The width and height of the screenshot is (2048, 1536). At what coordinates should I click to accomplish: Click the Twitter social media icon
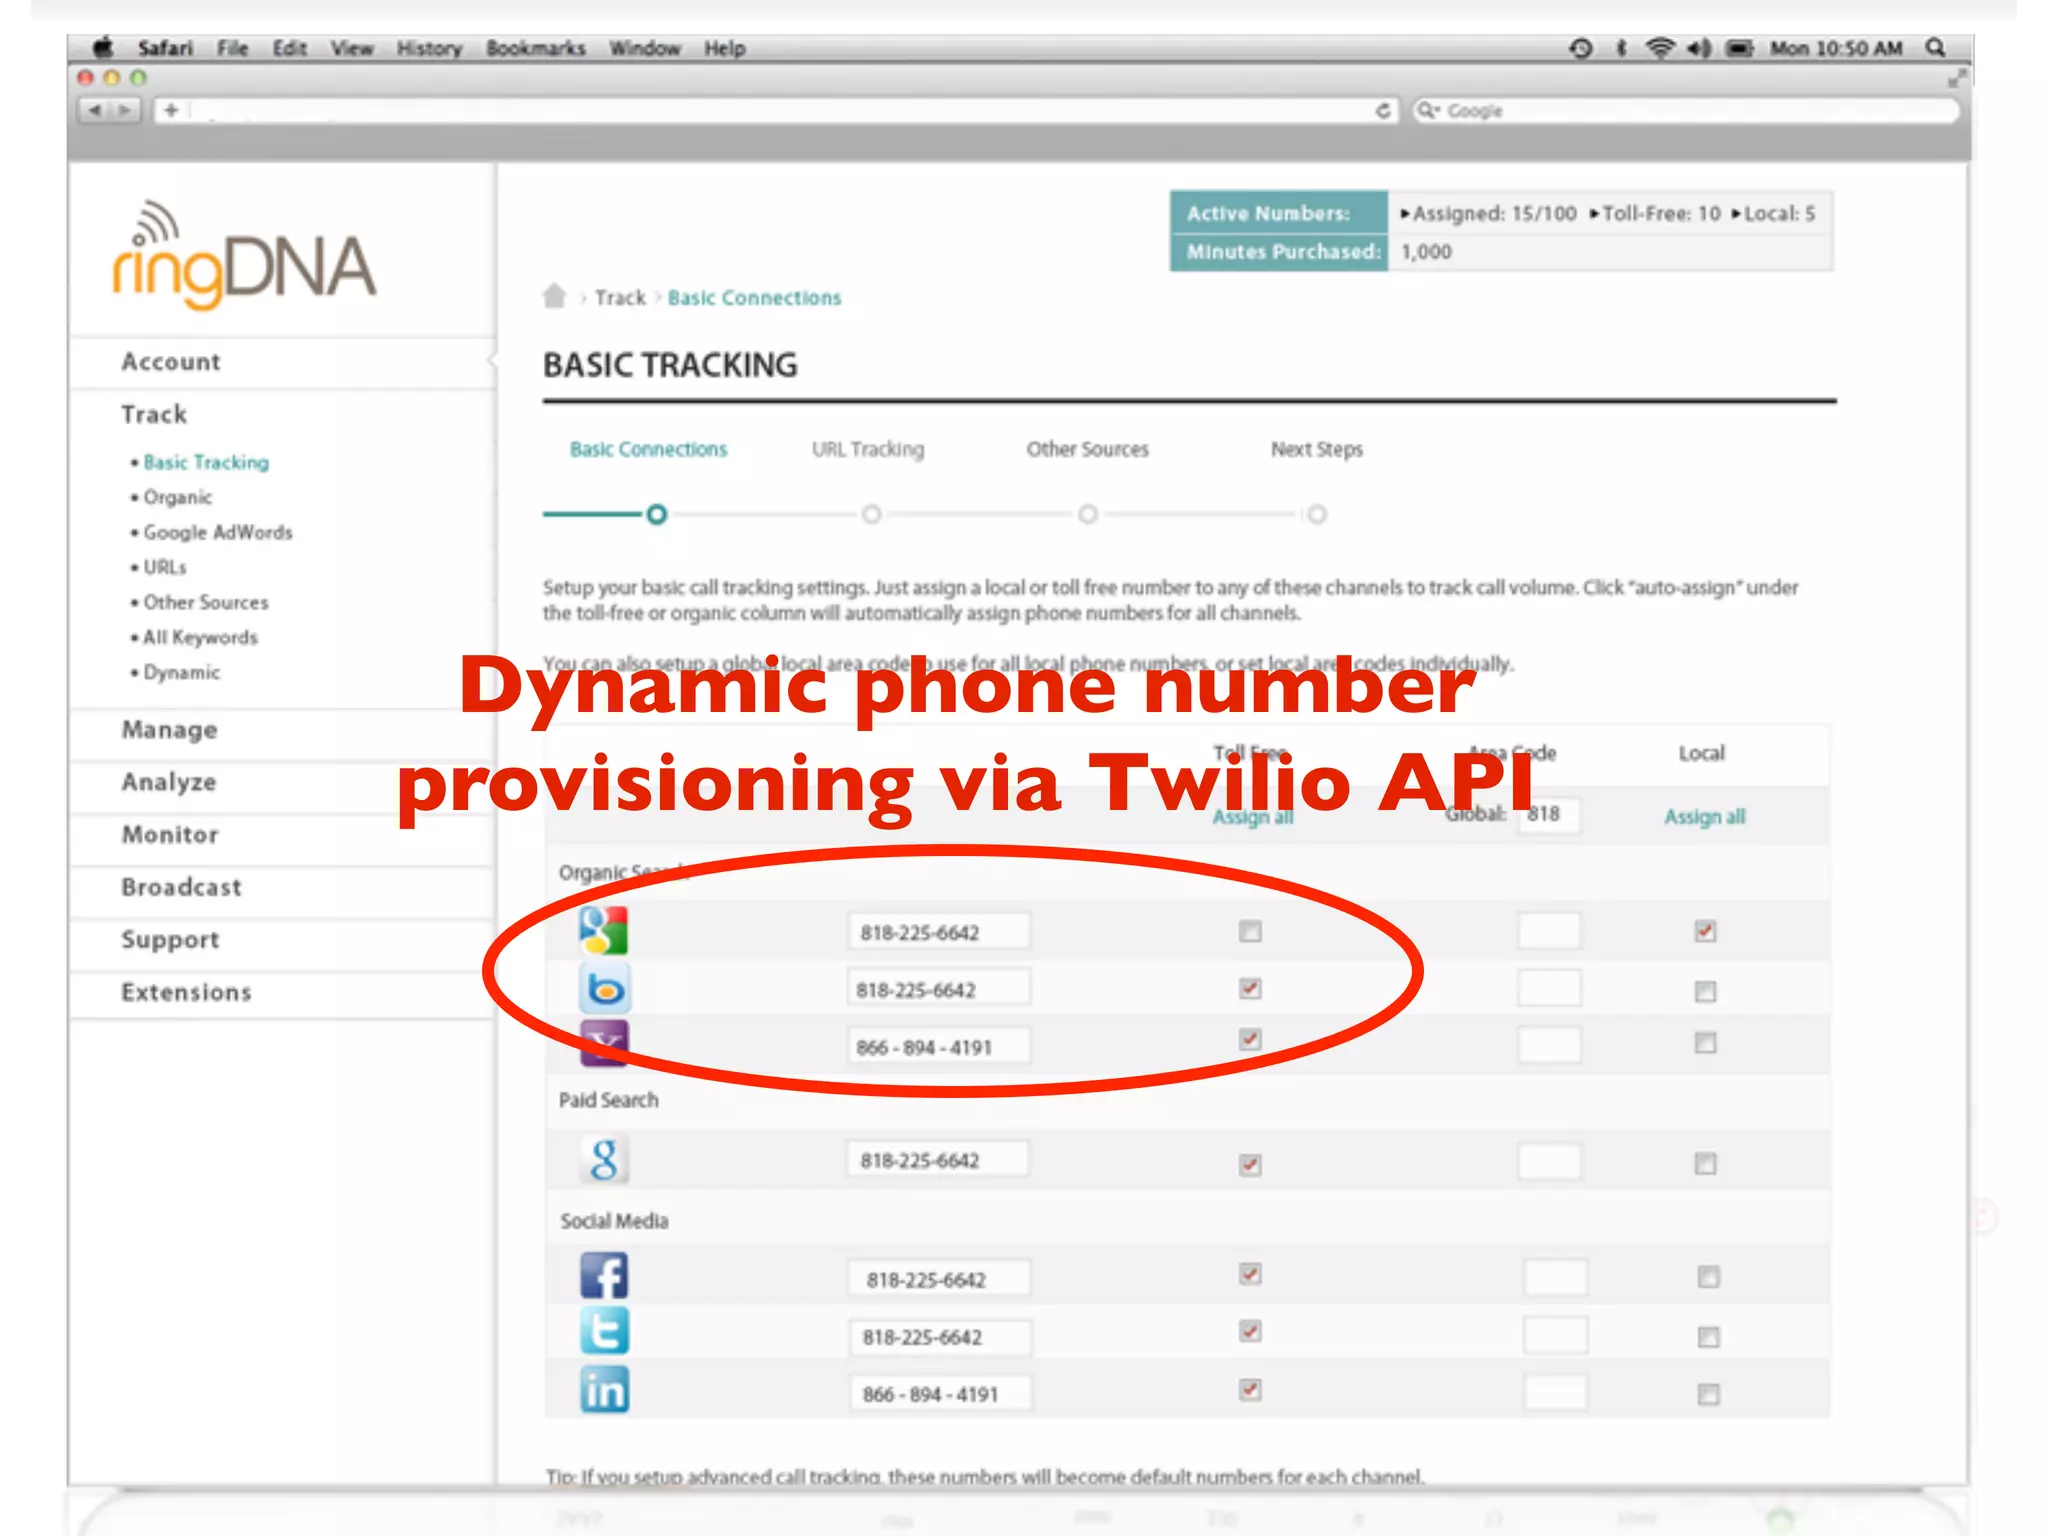(x=605, y=1332)
